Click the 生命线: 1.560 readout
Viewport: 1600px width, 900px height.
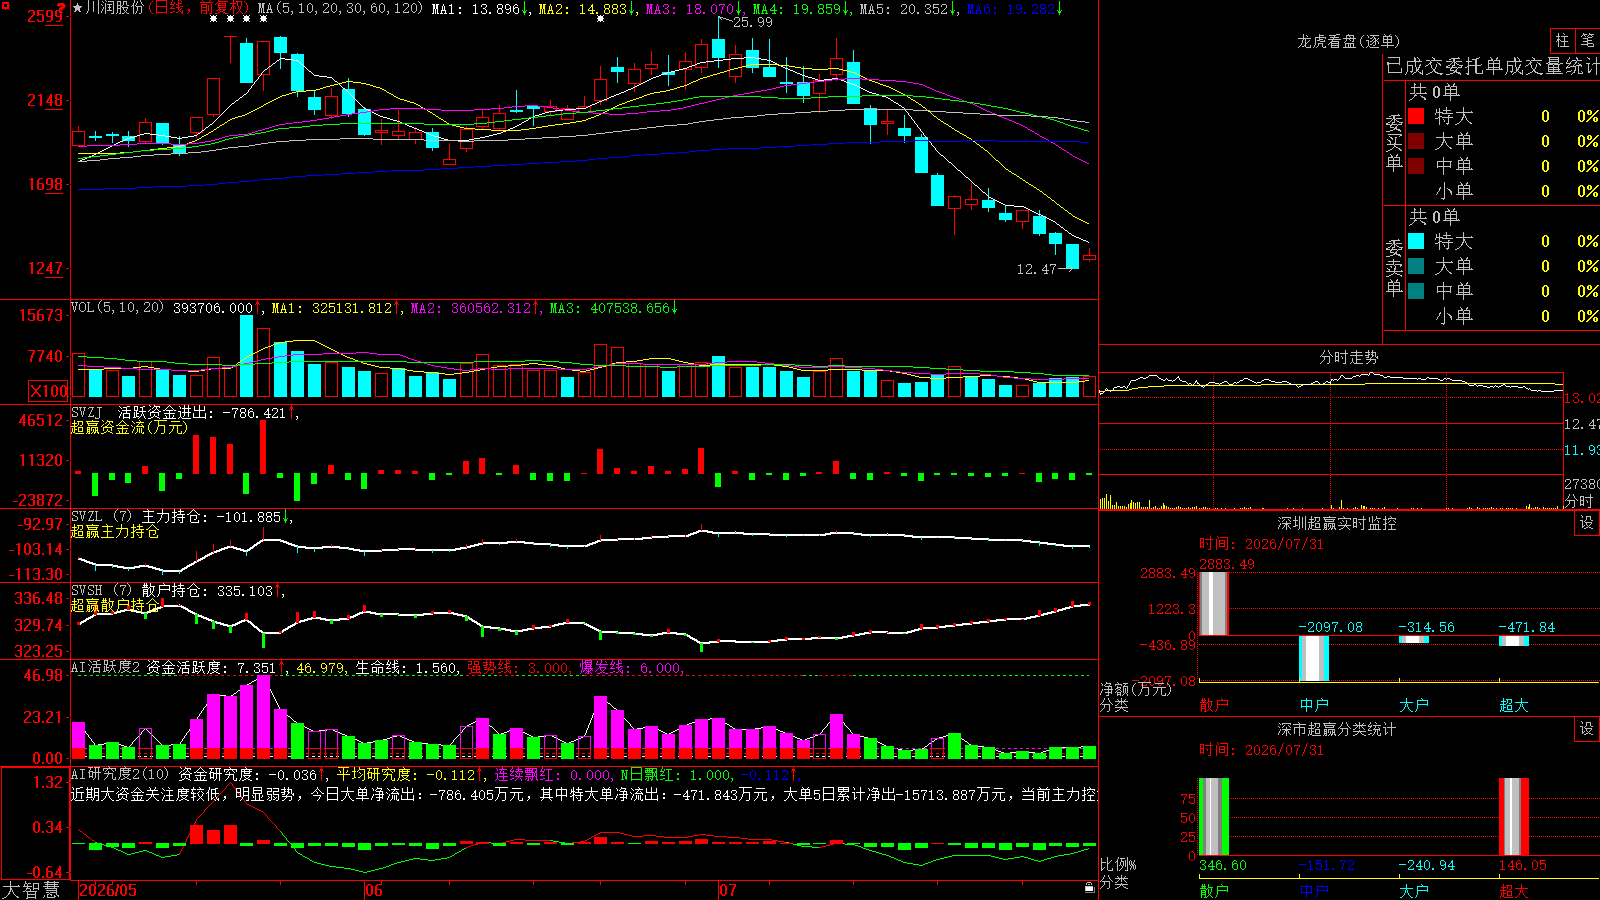pyautogui.click(x=407, y=668)
